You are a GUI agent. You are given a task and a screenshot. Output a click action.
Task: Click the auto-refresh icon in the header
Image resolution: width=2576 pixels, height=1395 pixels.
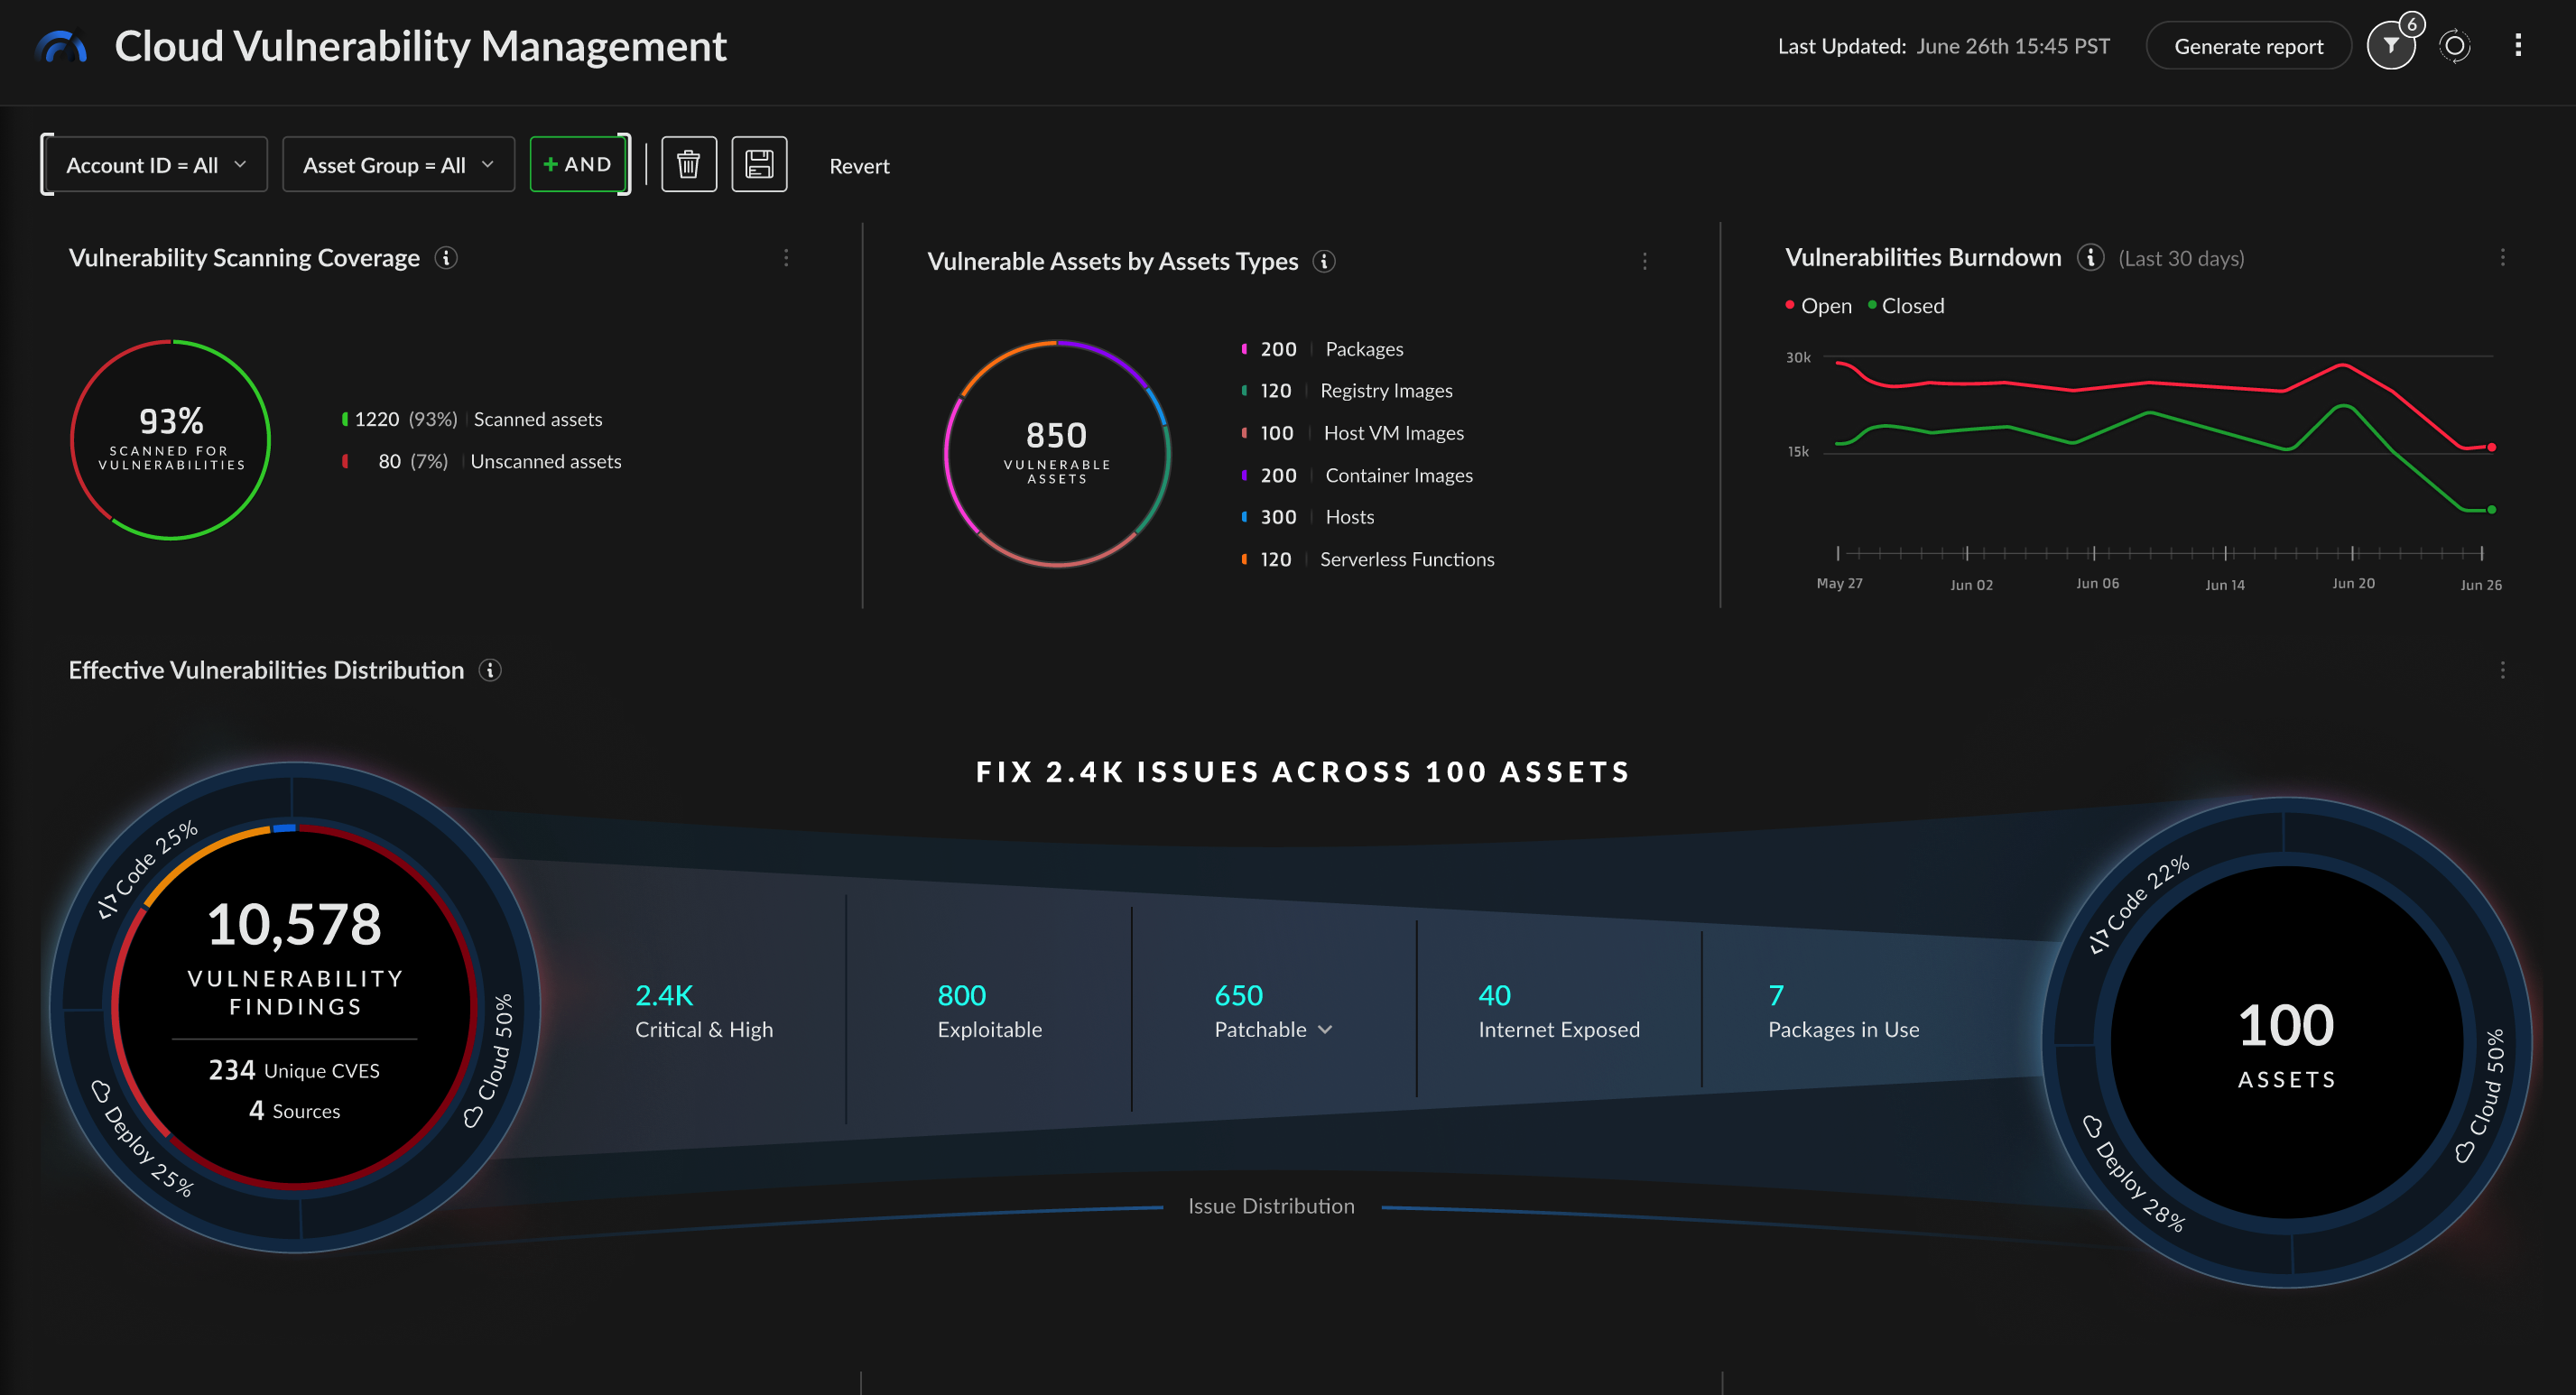2453,45
